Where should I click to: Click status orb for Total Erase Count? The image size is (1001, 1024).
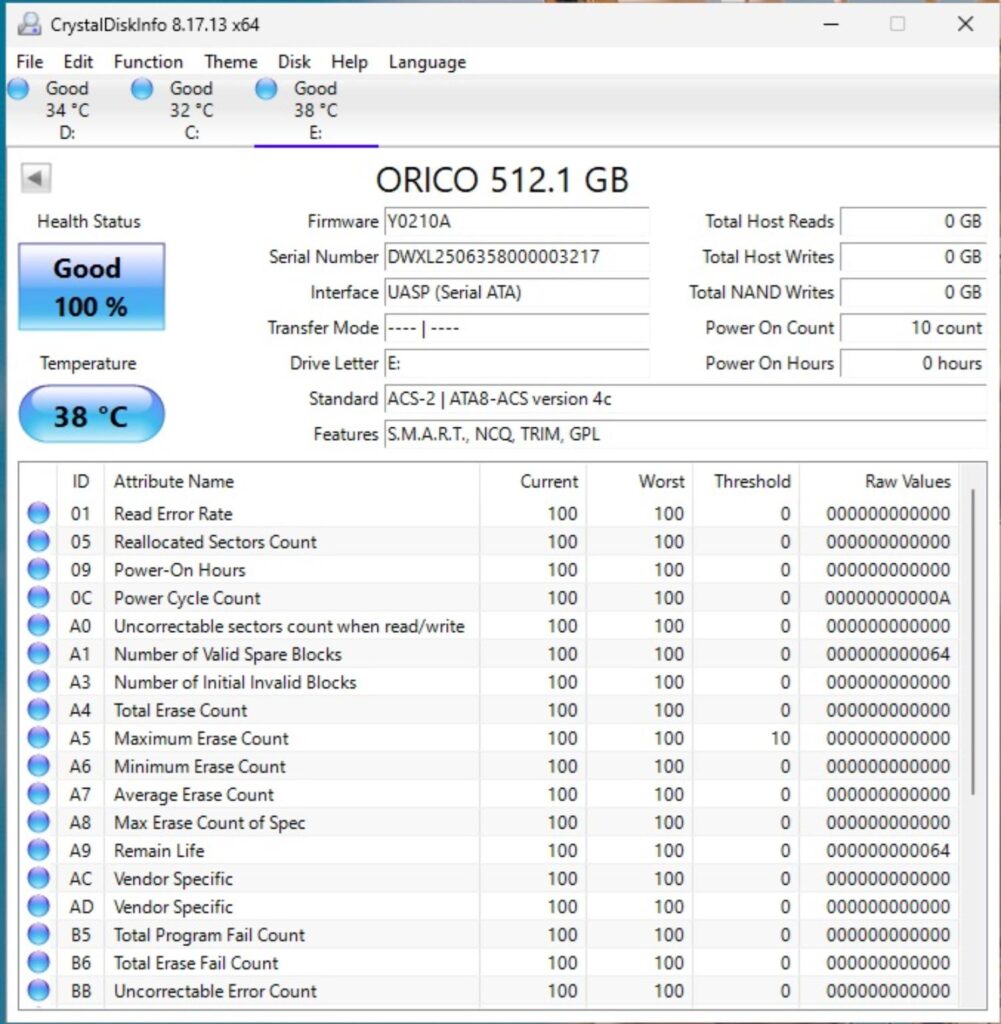[39, 710]
